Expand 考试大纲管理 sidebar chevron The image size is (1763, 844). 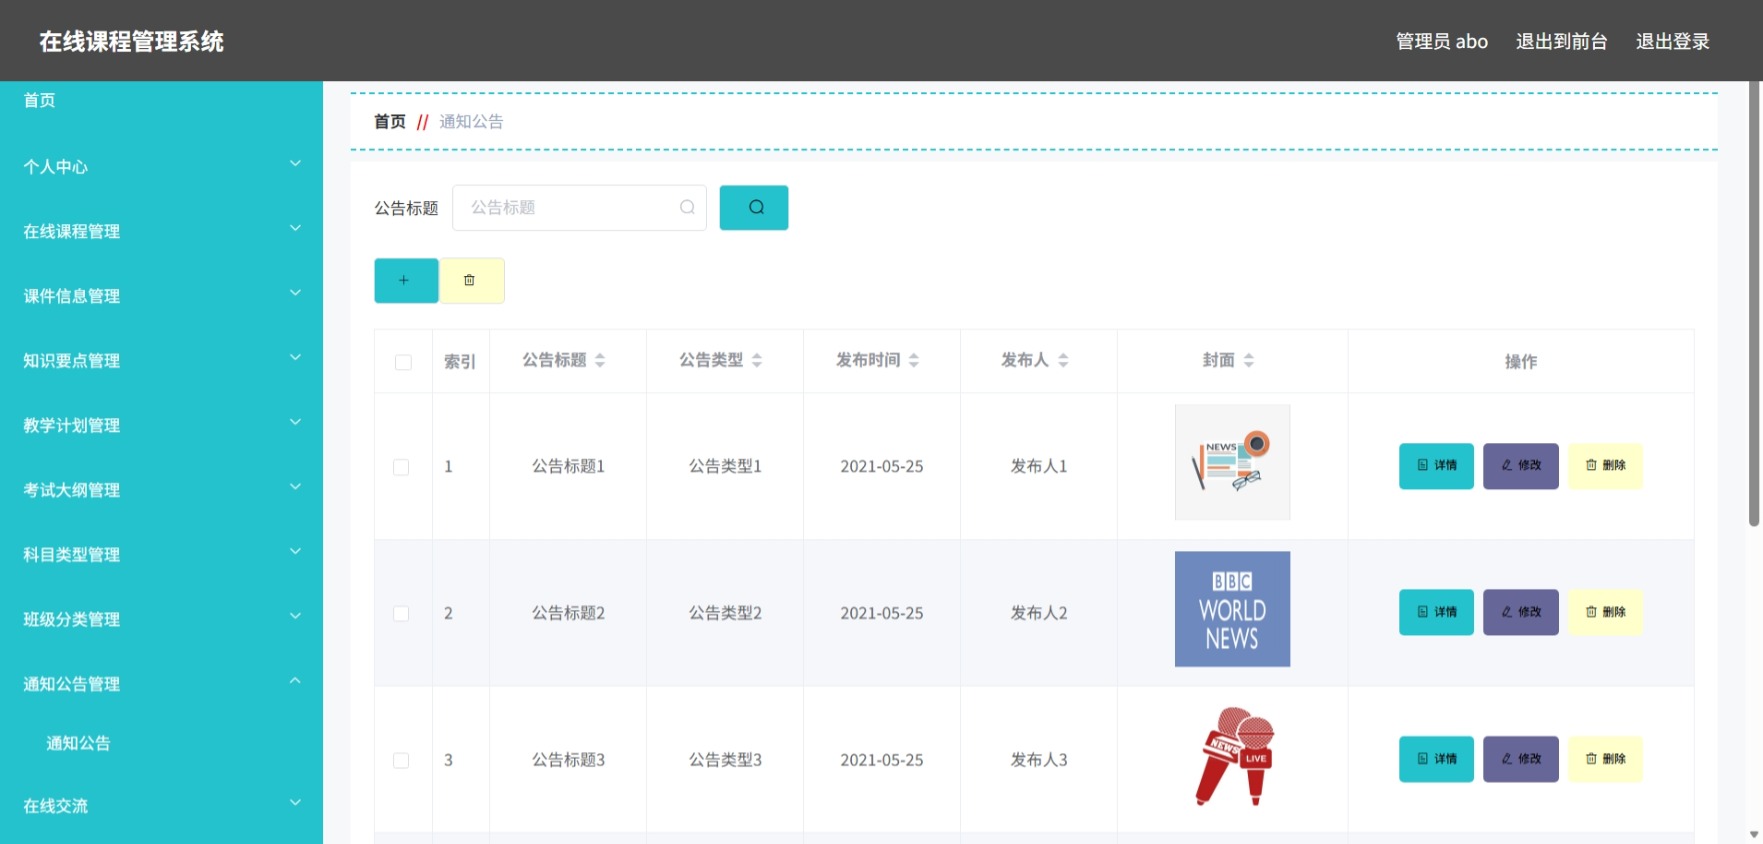click(295, 487)
